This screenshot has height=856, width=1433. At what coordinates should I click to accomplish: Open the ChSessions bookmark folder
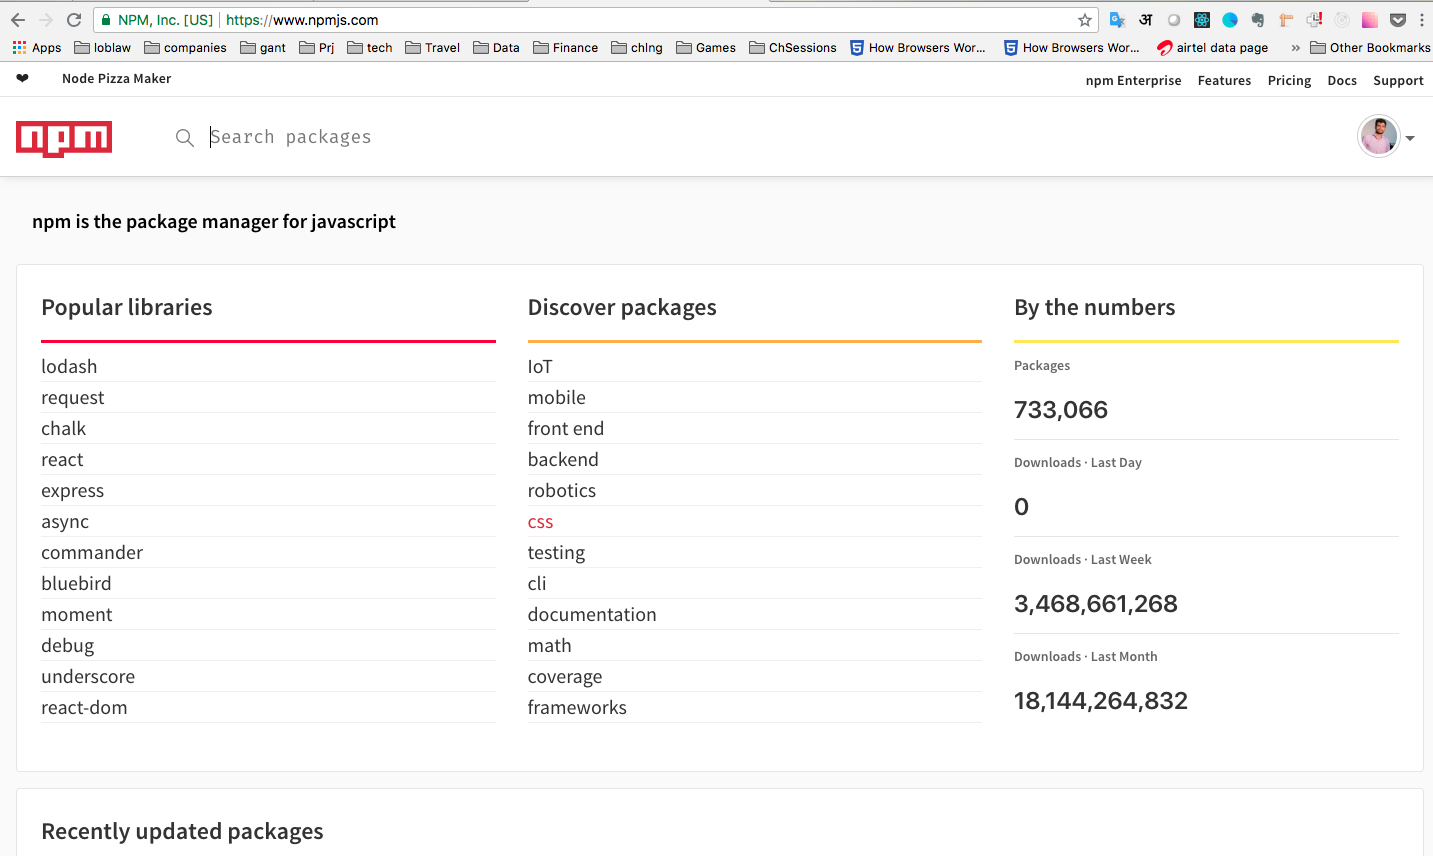coord(793,48)
